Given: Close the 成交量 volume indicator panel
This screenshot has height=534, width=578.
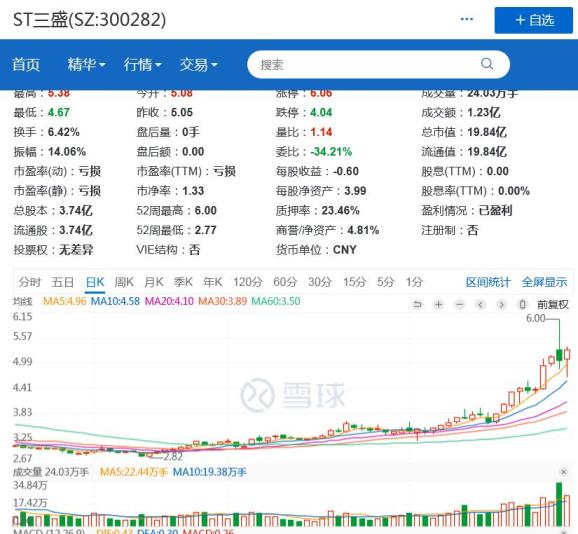Looking at the screenshot, I should (x=564, y=472).
